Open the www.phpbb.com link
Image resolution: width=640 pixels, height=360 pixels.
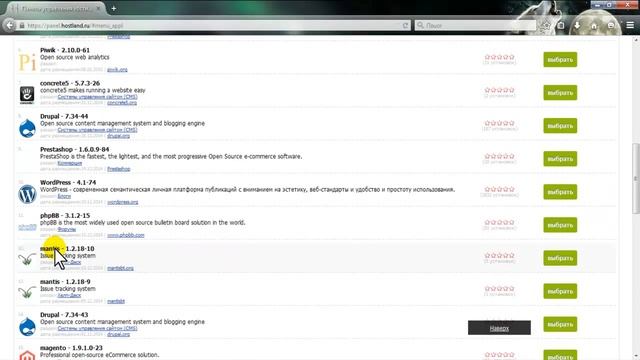[x=125, y=235]
